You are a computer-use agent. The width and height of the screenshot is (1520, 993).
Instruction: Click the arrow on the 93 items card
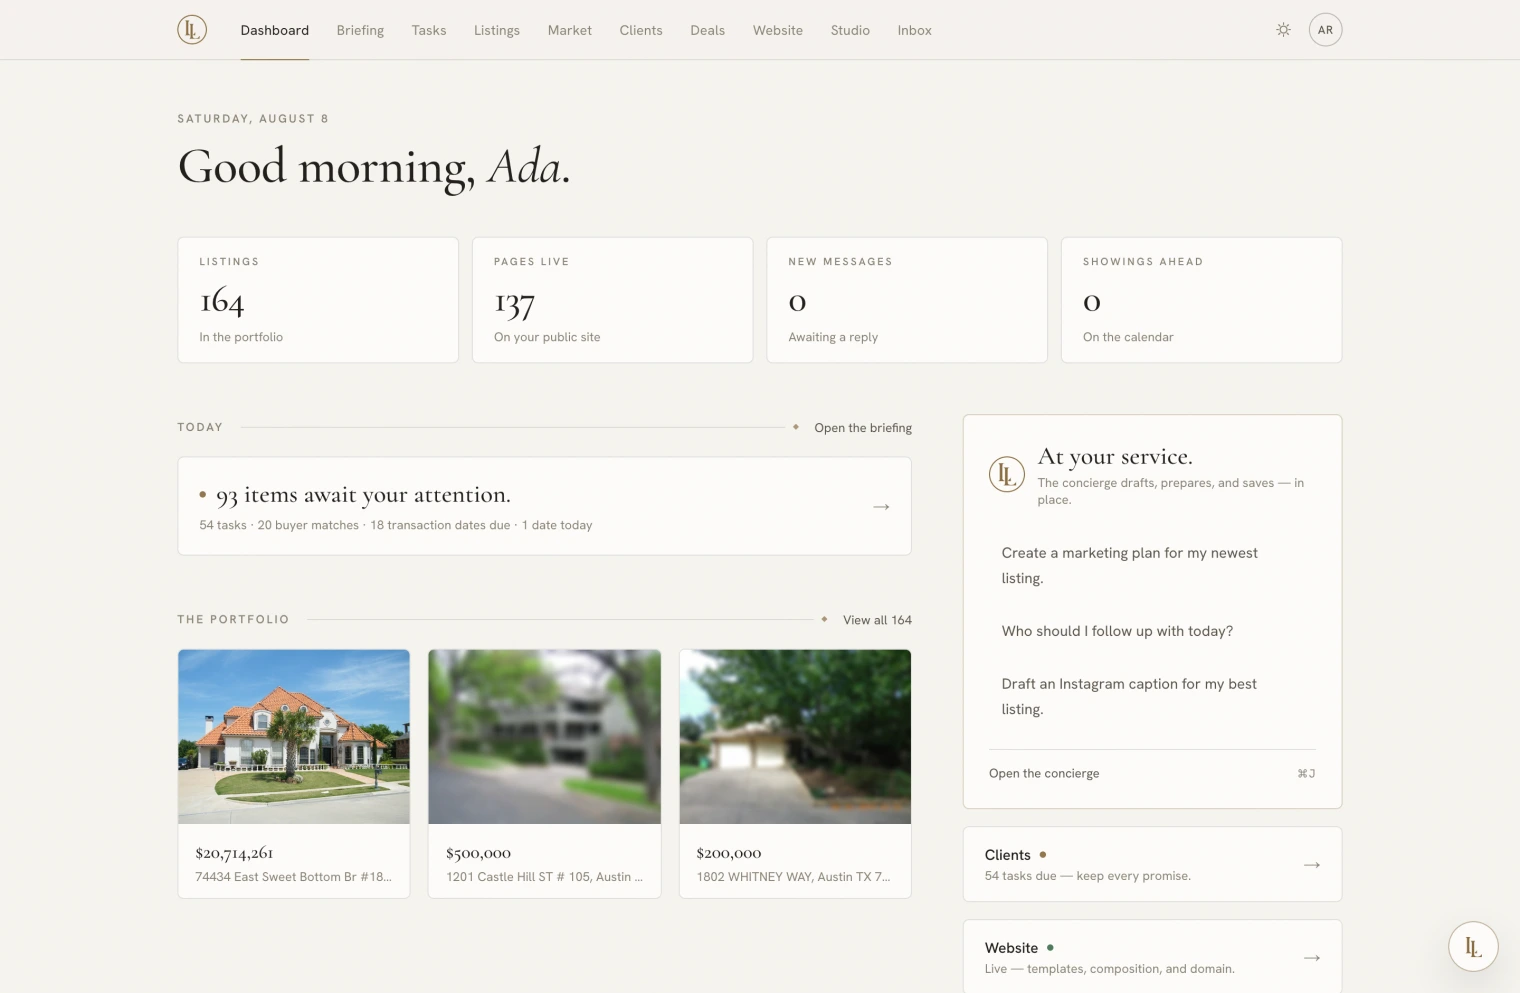coord(881,507)
